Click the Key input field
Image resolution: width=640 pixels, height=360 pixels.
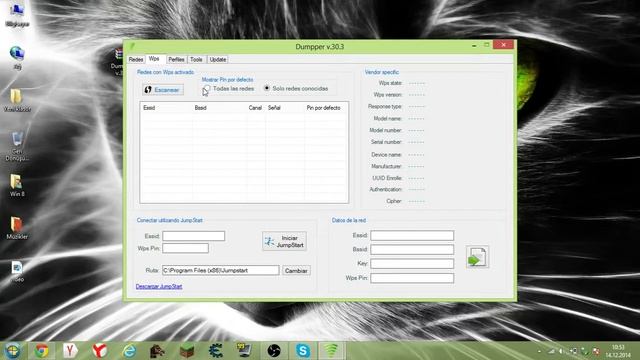(x=412, y=264)
